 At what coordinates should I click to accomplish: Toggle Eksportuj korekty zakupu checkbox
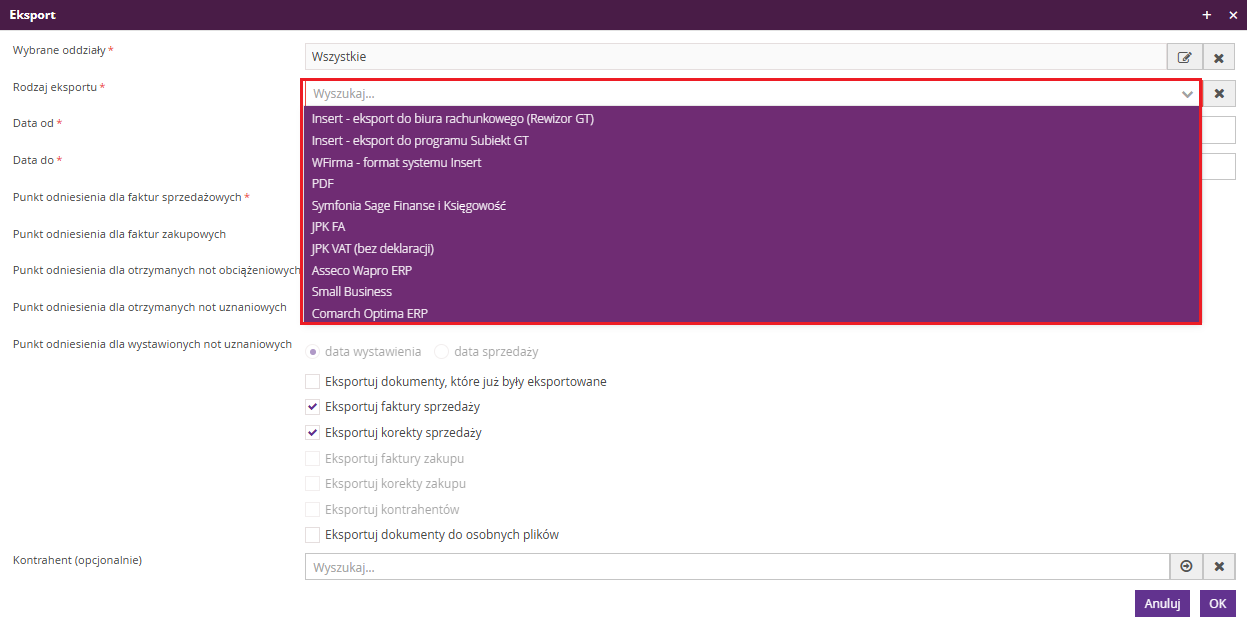click(313, 483)
